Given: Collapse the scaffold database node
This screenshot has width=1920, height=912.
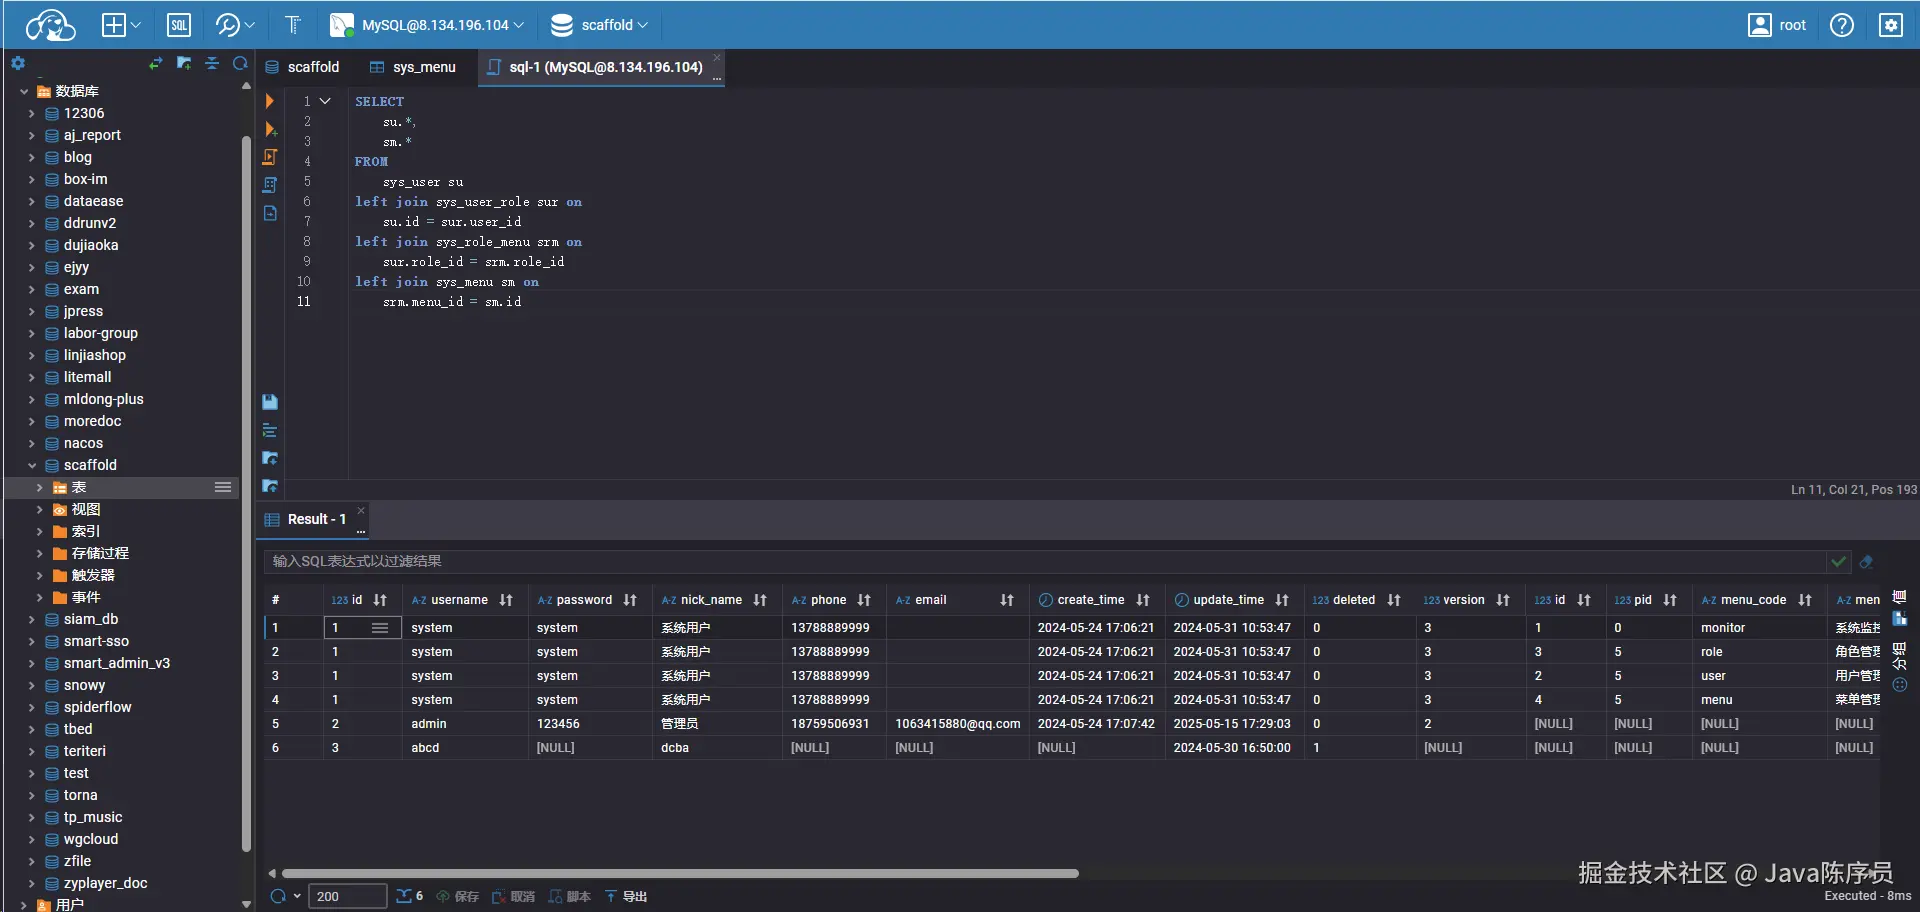Looking at the screenshot, I should [31, 465].
